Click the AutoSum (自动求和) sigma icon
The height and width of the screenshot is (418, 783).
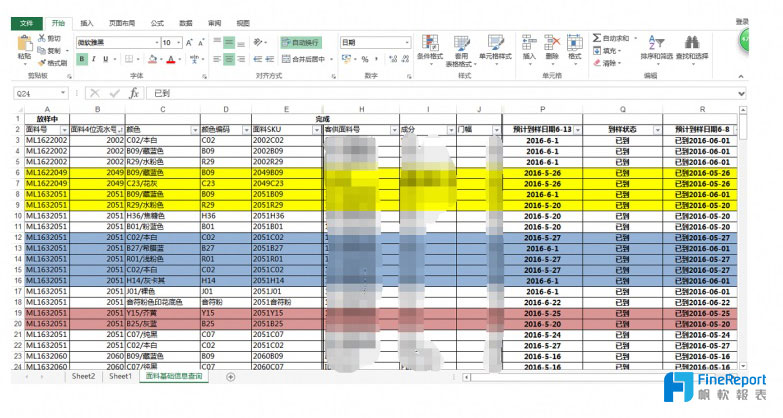[x=597, y=38]
